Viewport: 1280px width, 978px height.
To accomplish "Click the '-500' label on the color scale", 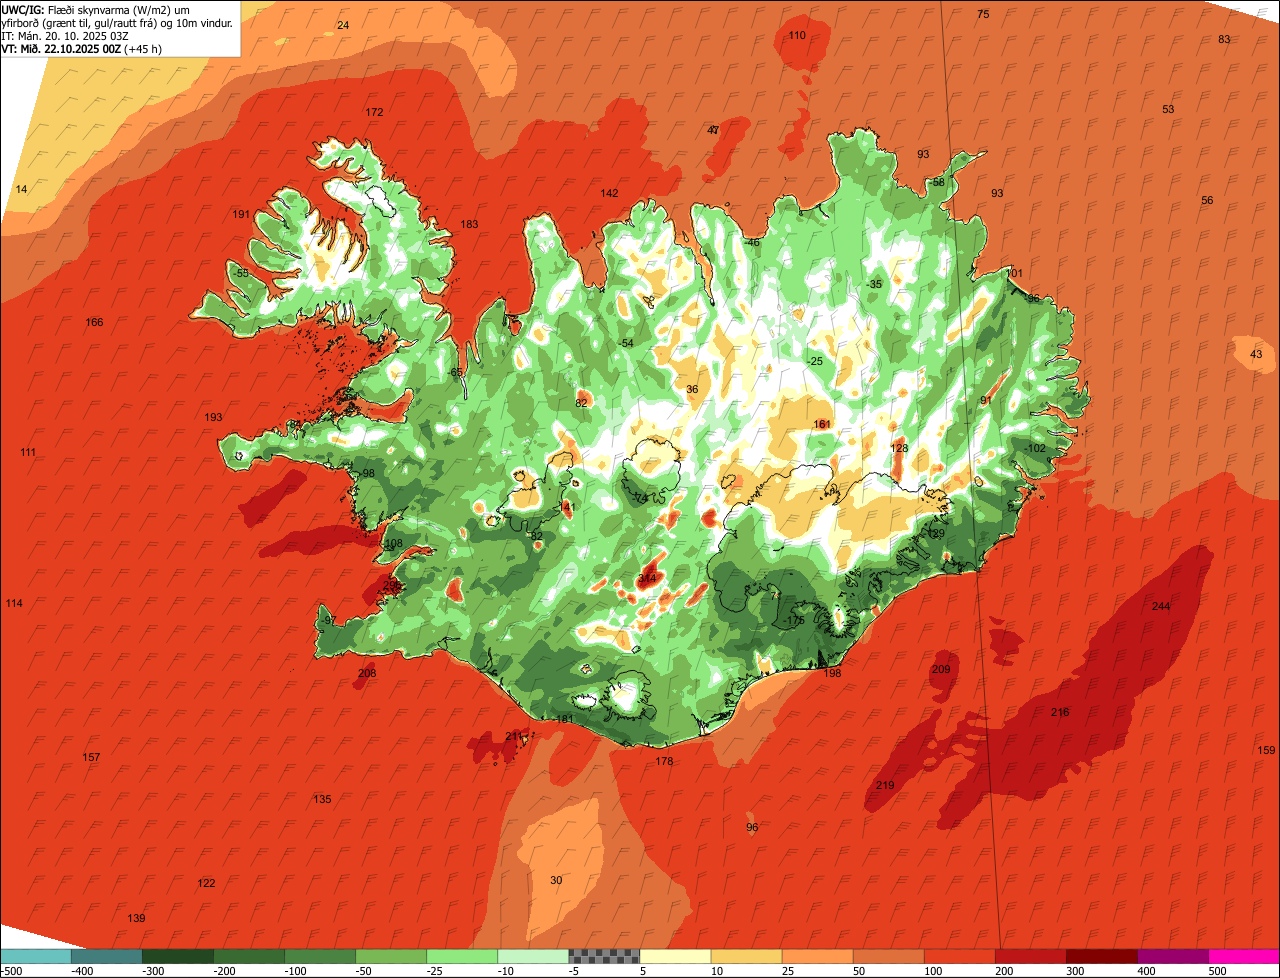I will (x=12, y=971).
